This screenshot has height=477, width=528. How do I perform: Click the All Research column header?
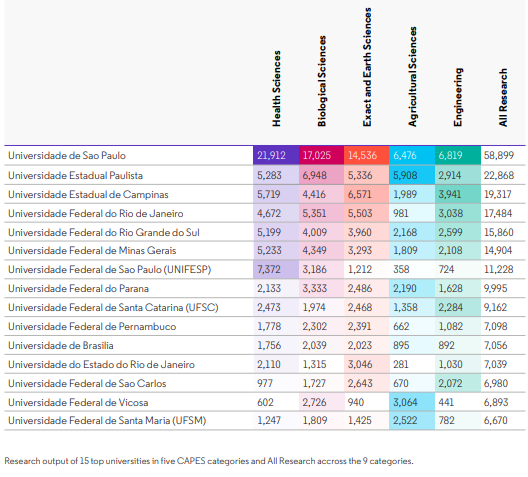[503, 98]
